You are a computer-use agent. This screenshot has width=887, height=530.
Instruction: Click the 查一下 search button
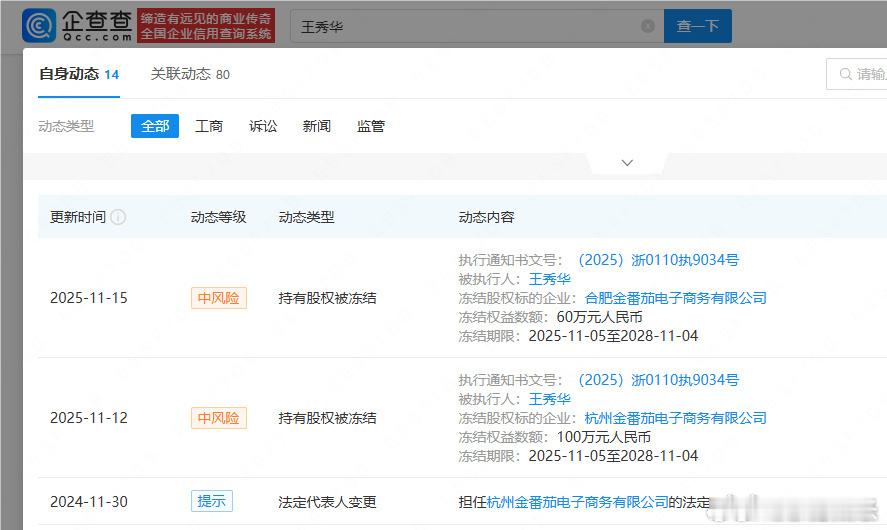pyautogui.click(x=697, y=26)
